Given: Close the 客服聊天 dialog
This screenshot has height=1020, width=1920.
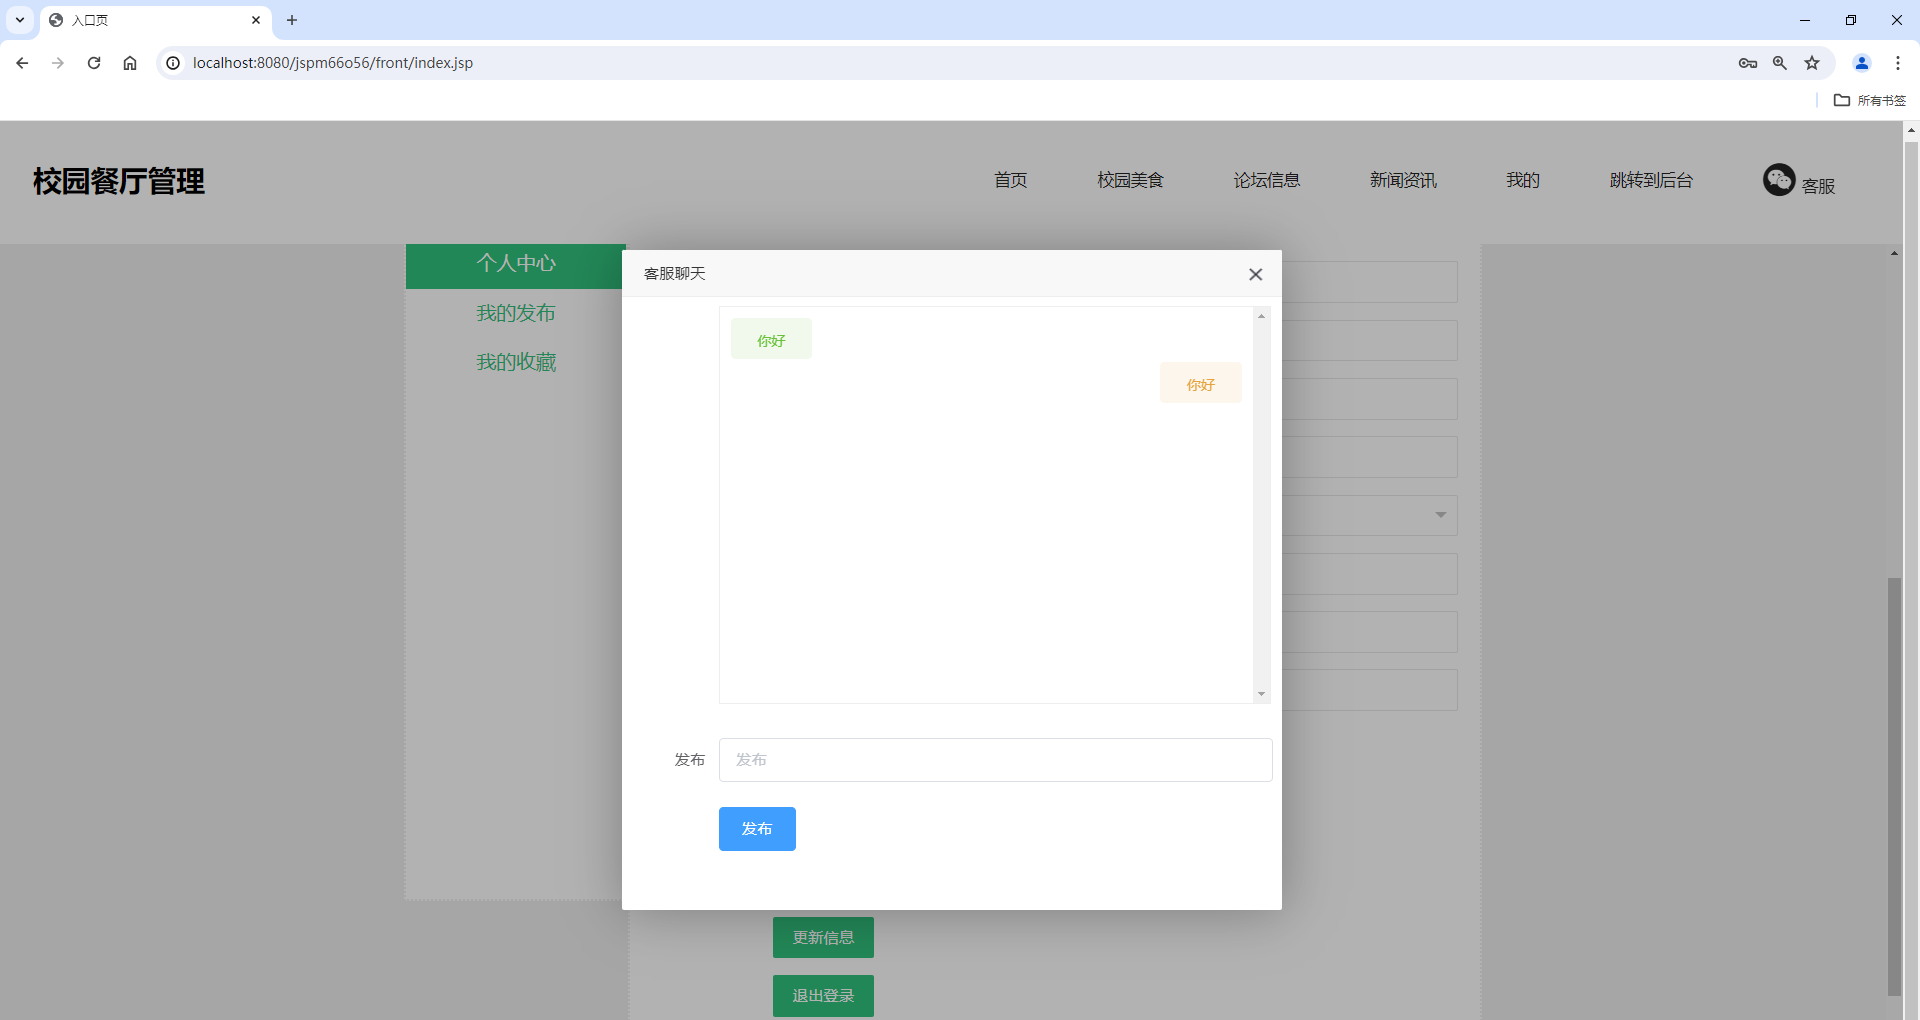Looking at the screenshot, I should [x=1256, y=273].
